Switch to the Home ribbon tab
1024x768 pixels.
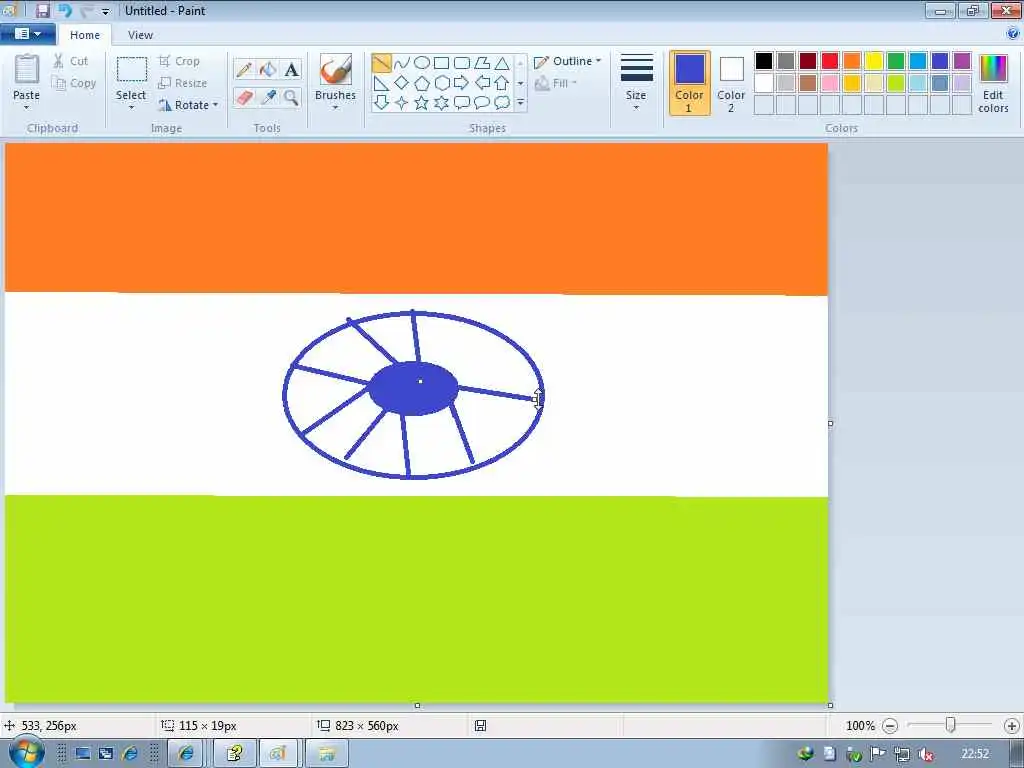(85, 35)
